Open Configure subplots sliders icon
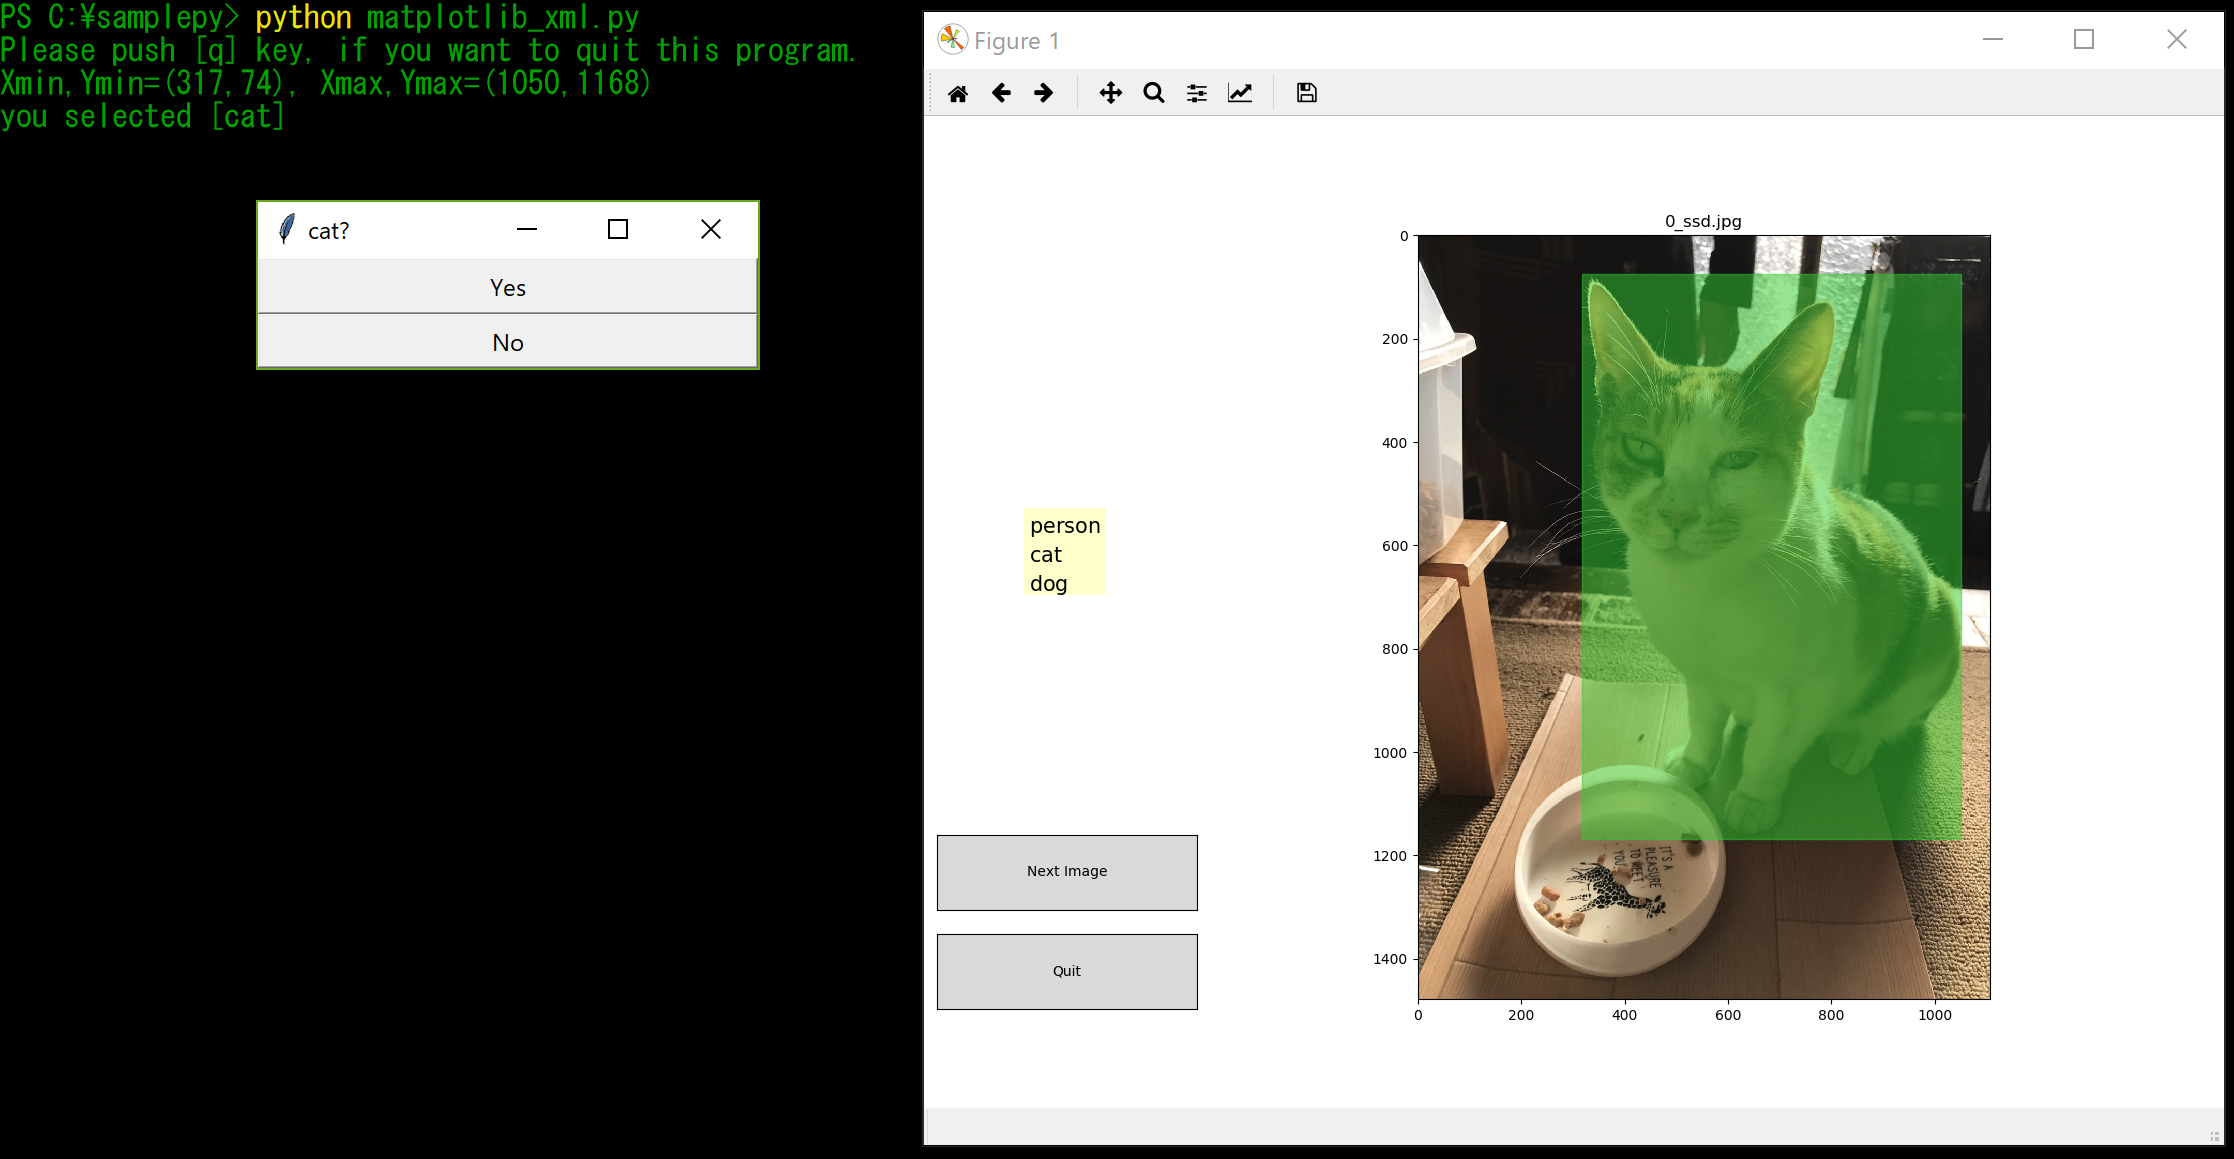The width and height of the screenshot is (2234, 1159). click(x=1197, y=93)
